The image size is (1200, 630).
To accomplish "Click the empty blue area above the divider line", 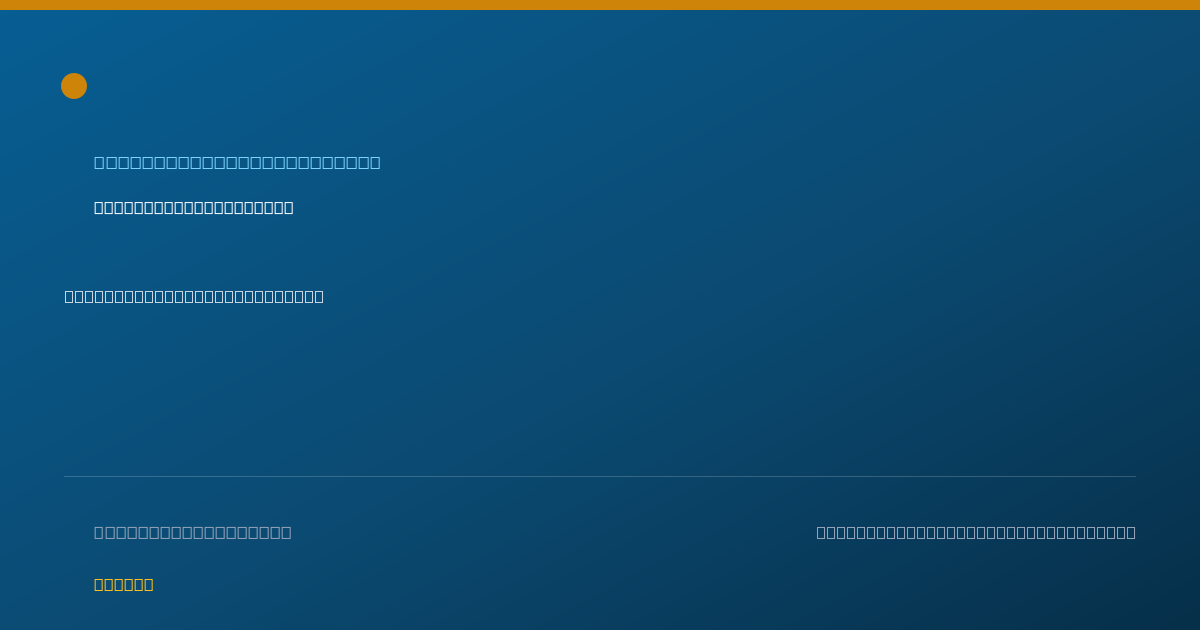I will (x=600, y=390).
